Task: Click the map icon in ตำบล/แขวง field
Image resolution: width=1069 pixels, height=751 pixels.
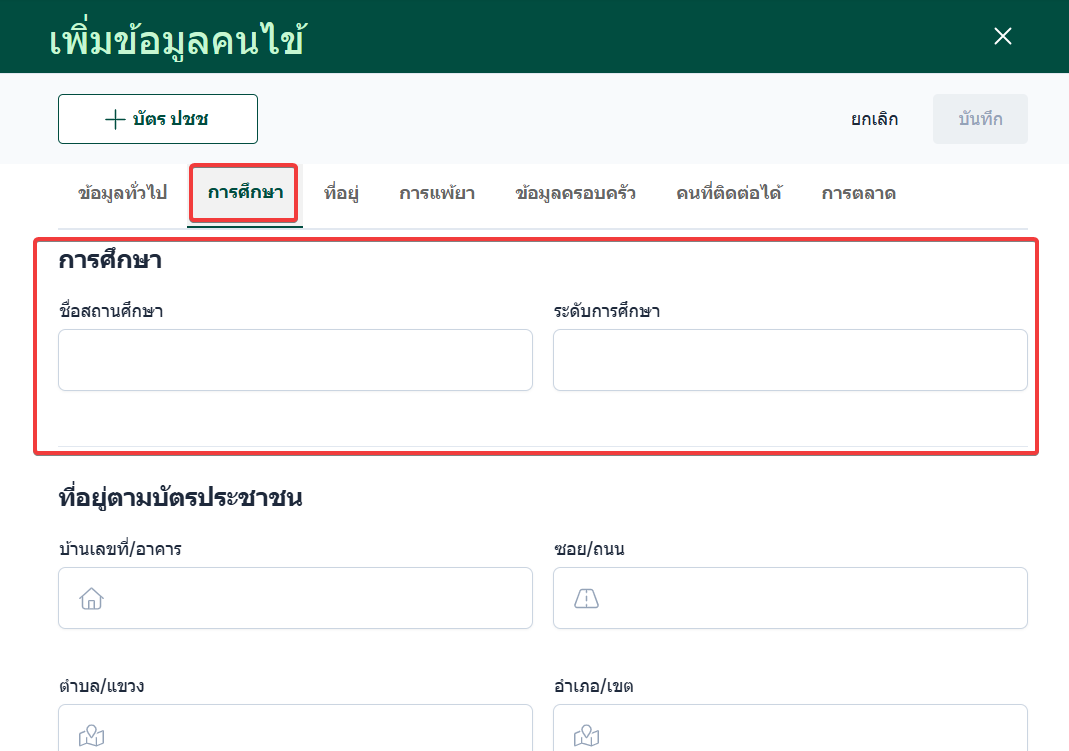Action: click(91, 737)
